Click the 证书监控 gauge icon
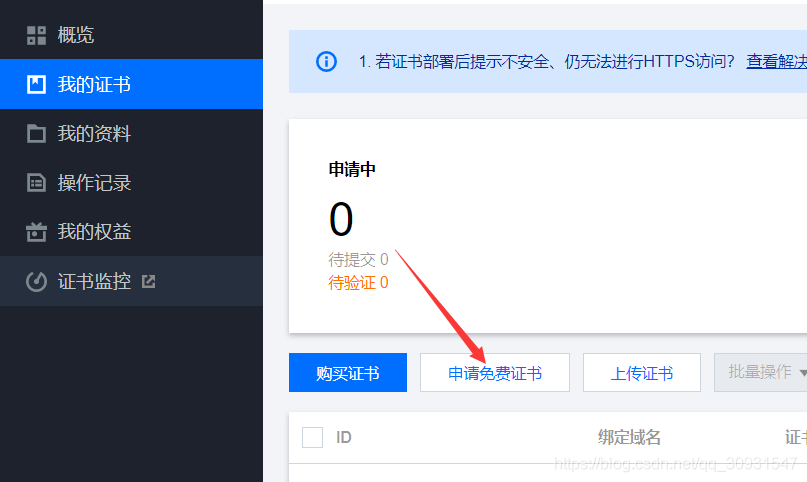807x482 pixels. pyautogui.click(x=36, y=281)
